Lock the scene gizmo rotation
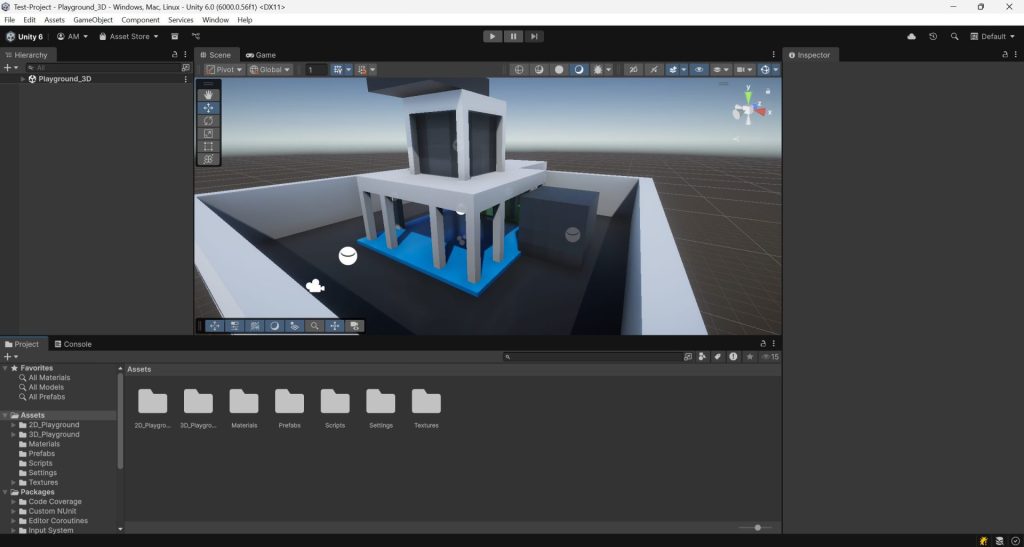The width and height of the screenshot is (1024, 547). [x=768, y=91]
